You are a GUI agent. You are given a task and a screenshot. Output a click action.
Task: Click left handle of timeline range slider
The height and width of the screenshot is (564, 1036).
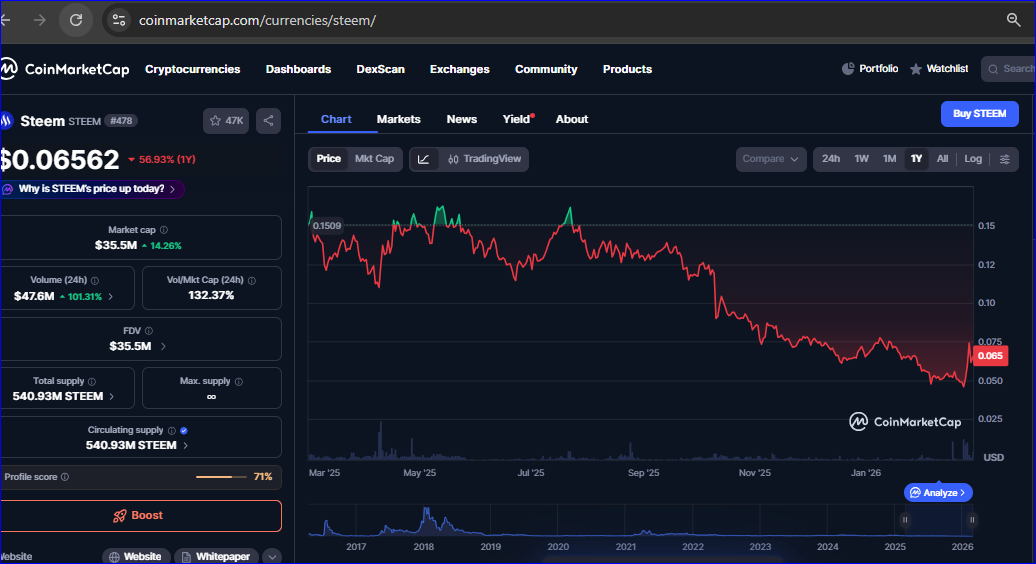coord(905,520)
